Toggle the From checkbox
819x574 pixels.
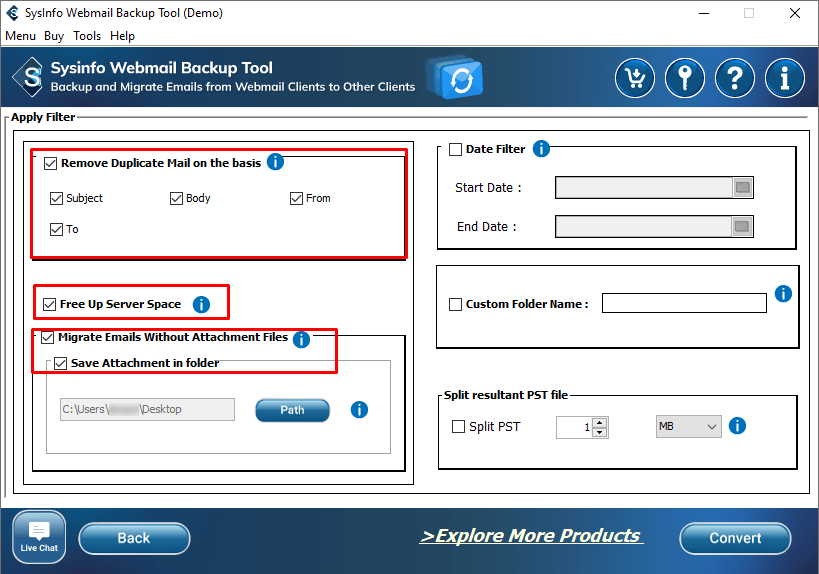[x=297, y=198]
